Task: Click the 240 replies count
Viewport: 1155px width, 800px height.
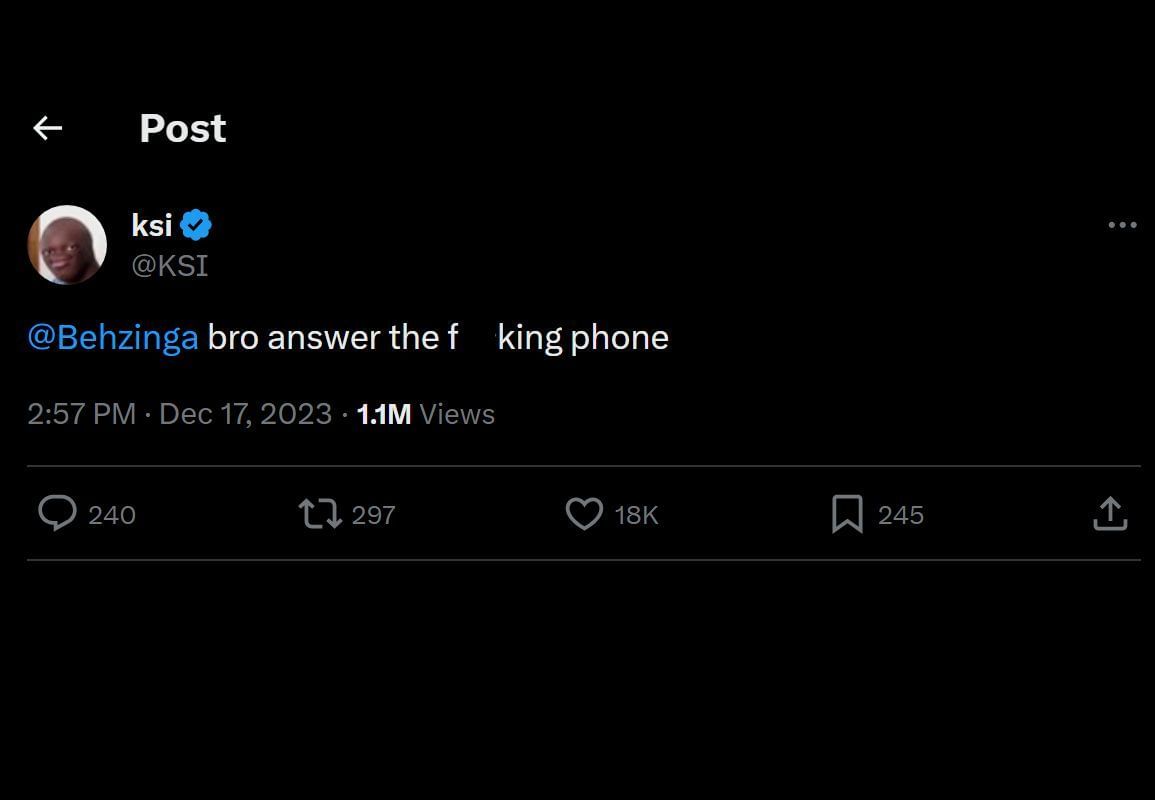Action: click(x=112, y=515)
